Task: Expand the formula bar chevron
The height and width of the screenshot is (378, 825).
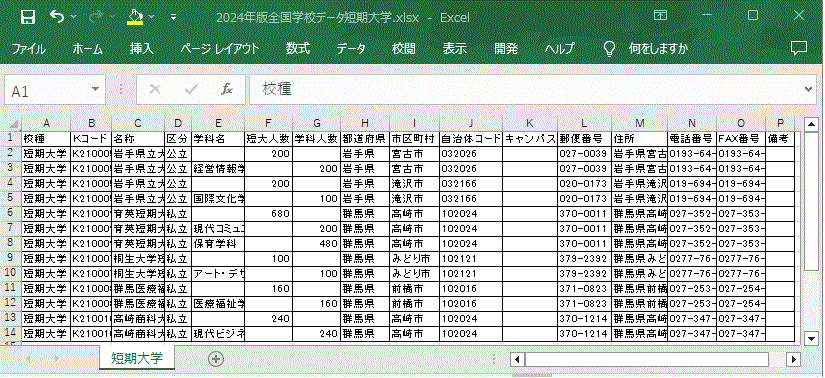Action: [x=810, y=89]
